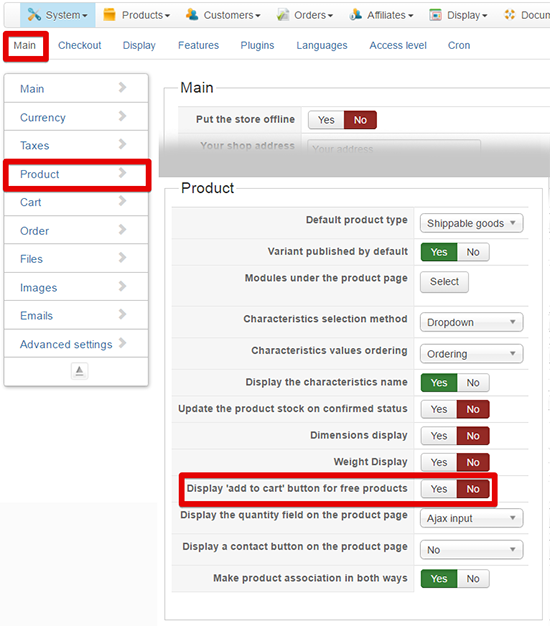
Task: Go to Cart section in sidebar
Action: (76, 202)
